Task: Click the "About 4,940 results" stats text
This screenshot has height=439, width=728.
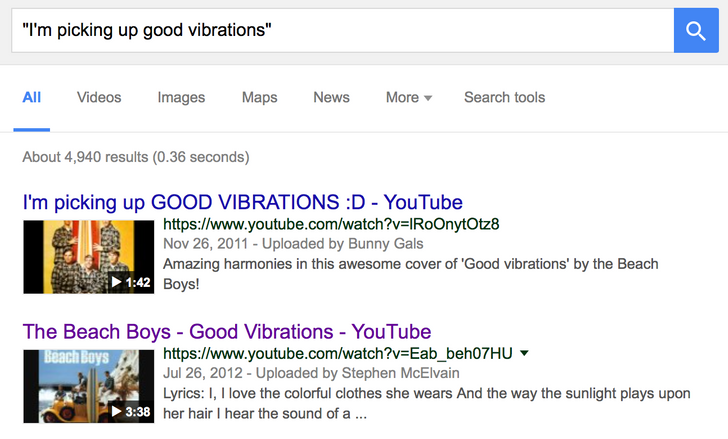Action: pyautogui.click(x=136, y=157)
